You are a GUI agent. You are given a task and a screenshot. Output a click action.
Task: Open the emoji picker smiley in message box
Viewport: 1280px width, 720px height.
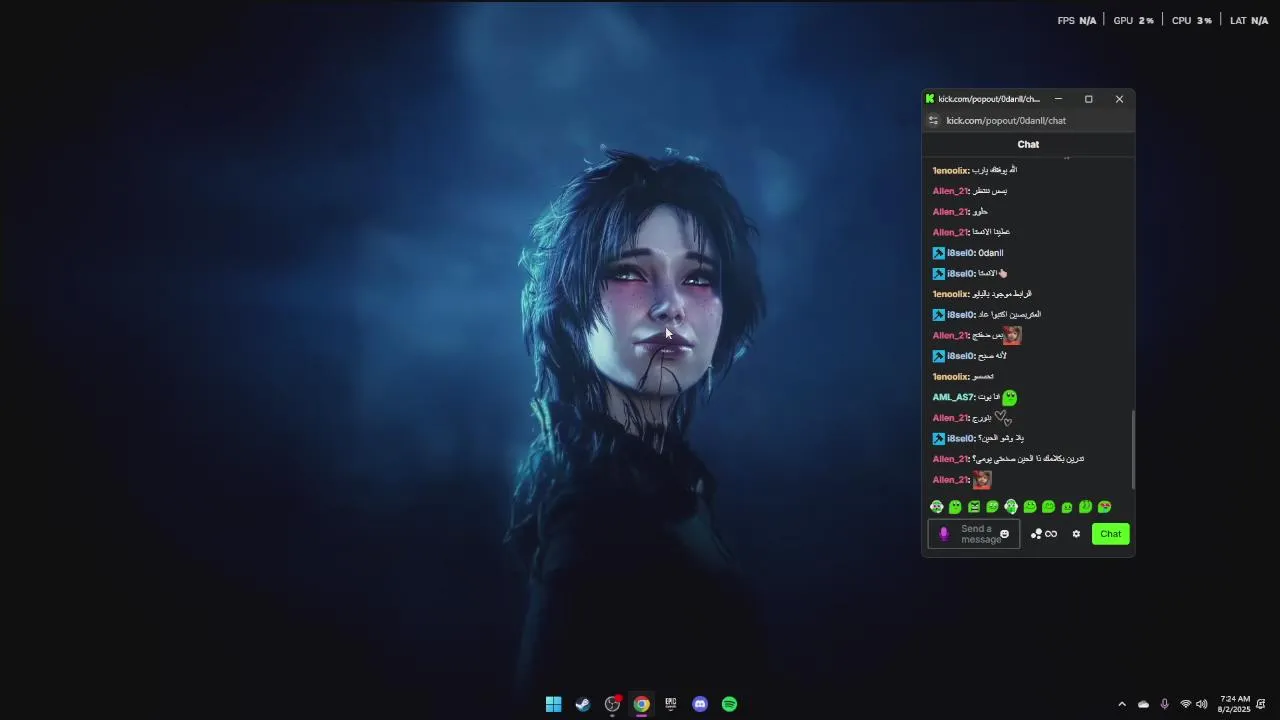[1005, 534]
